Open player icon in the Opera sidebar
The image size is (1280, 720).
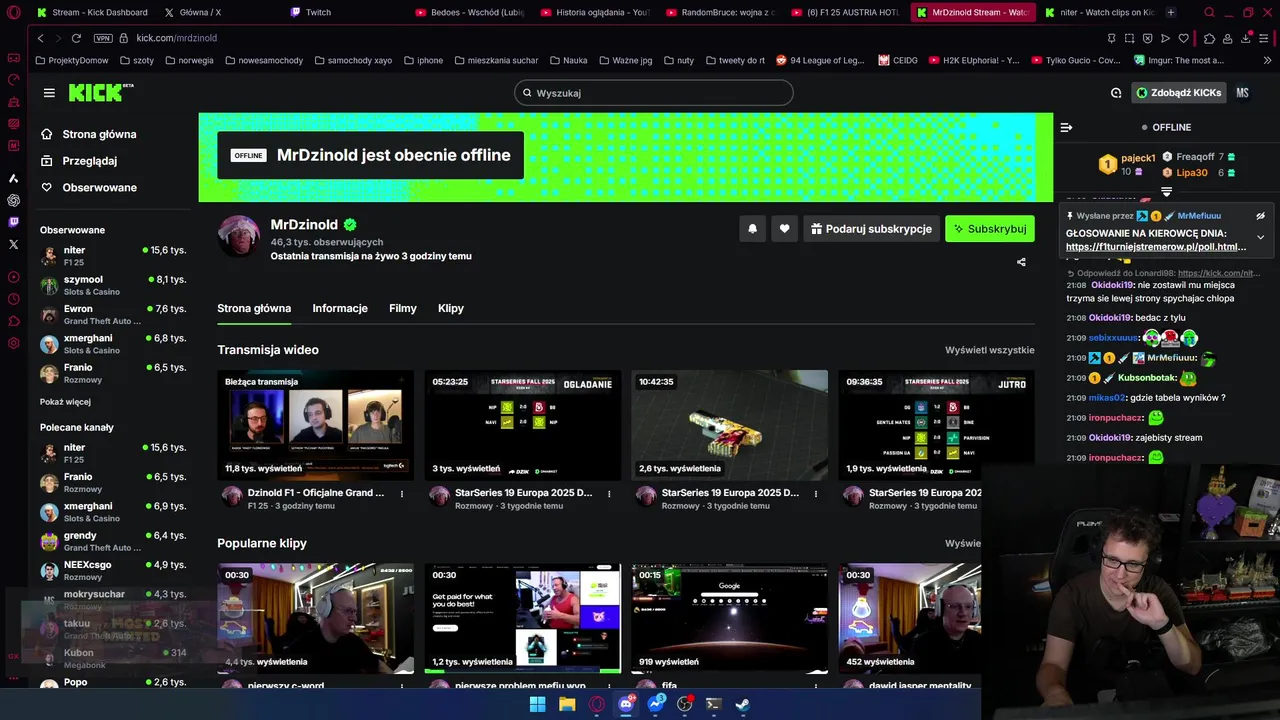13,277
